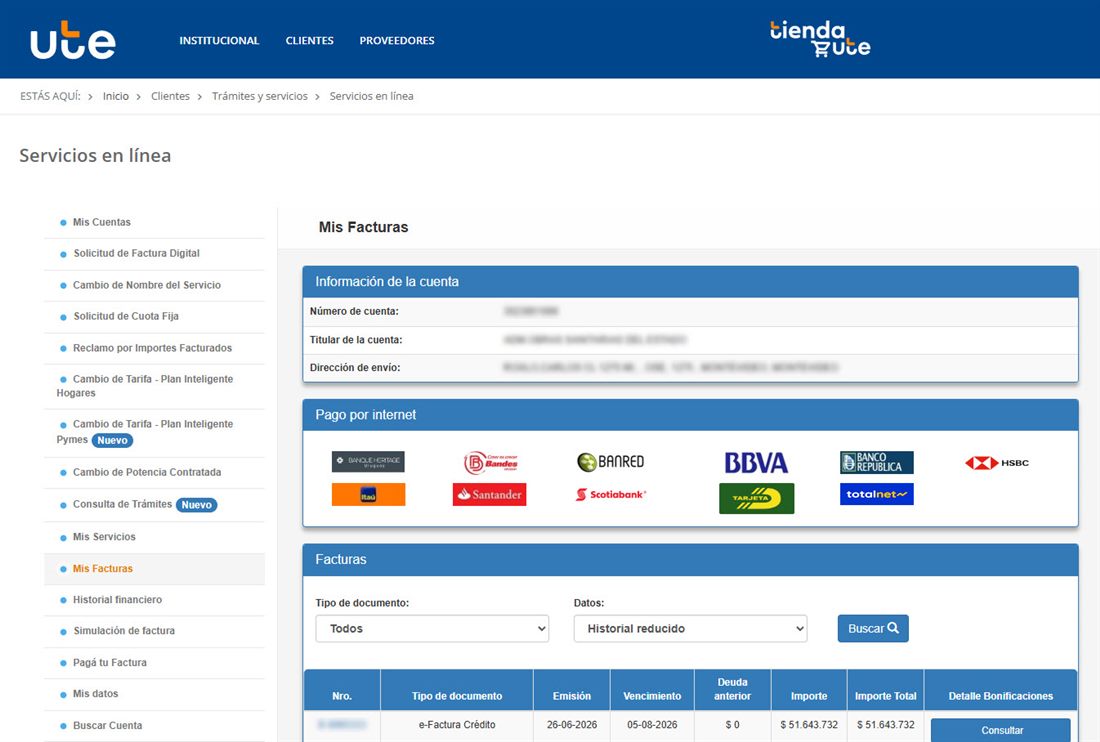Pay with Santander logo
The width and height of the screenshot is (1100, 742).
click(x=490, y=494)
